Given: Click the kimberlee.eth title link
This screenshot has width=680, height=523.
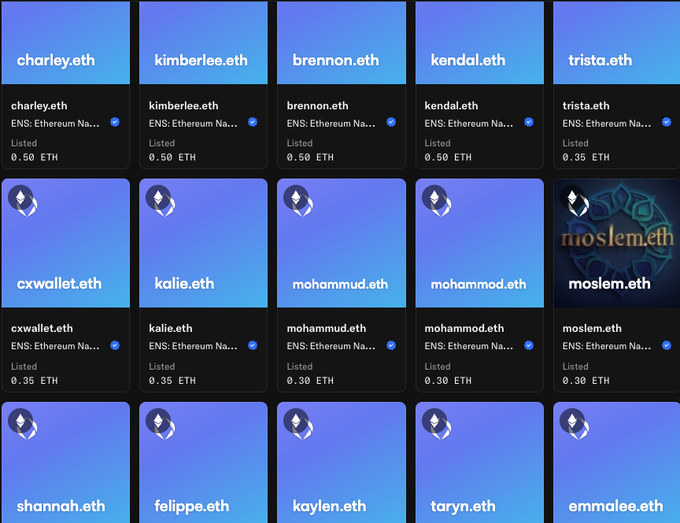Looking at the screenshot, I should pyautogui.click(x=183, y=106).
